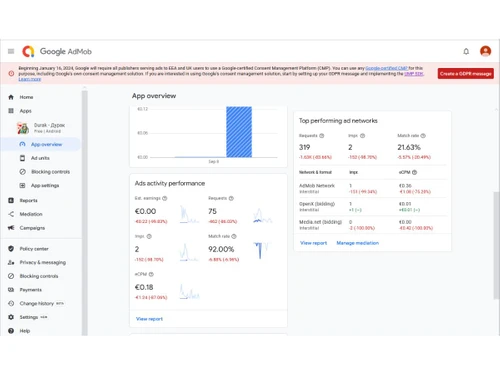The height and width of the screenshot is (375, 500).
Task: Click the Campaigns megaphone icon
Action: [11, 228]
